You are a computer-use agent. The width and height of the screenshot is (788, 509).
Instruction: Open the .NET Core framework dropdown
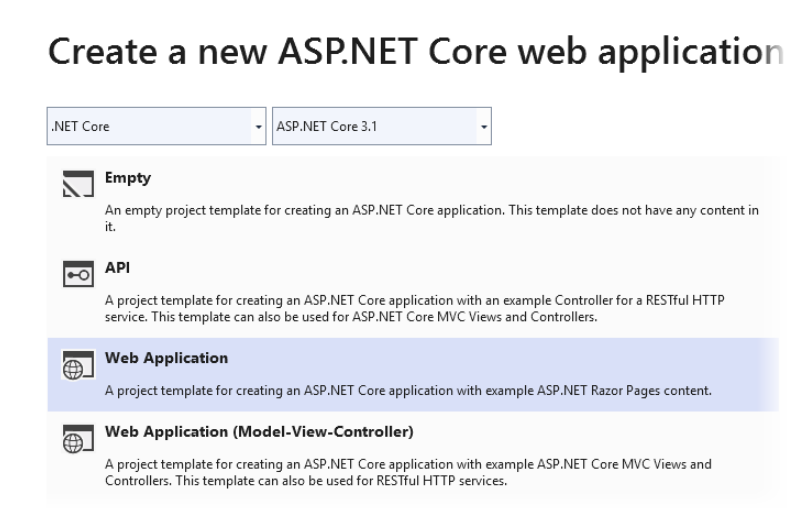click(157, 127)
